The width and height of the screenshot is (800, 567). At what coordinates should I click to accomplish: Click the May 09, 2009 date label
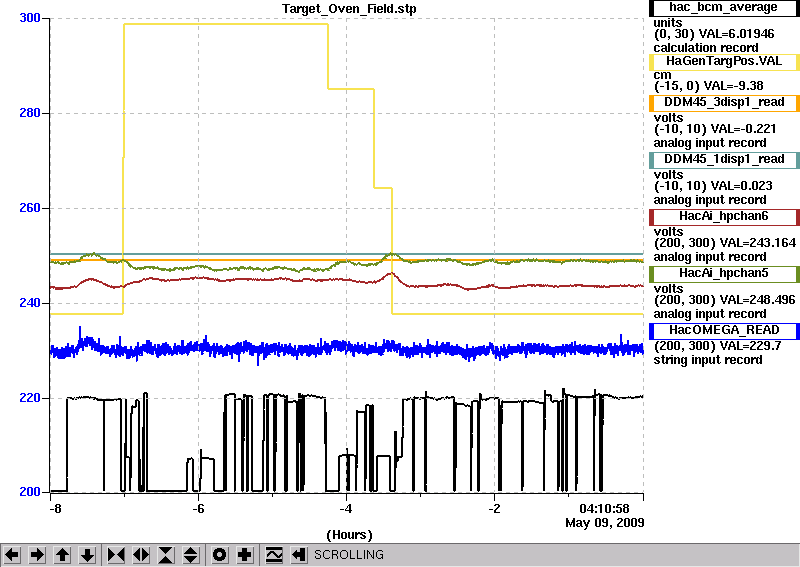tap(605, 523)
